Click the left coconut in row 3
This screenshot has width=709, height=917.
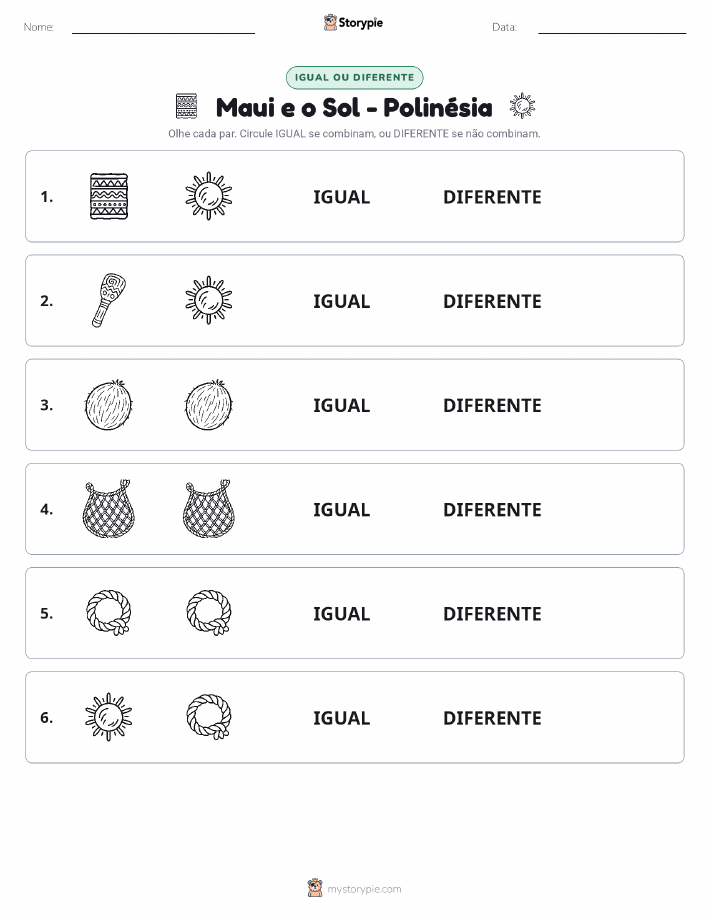(109, 405)
